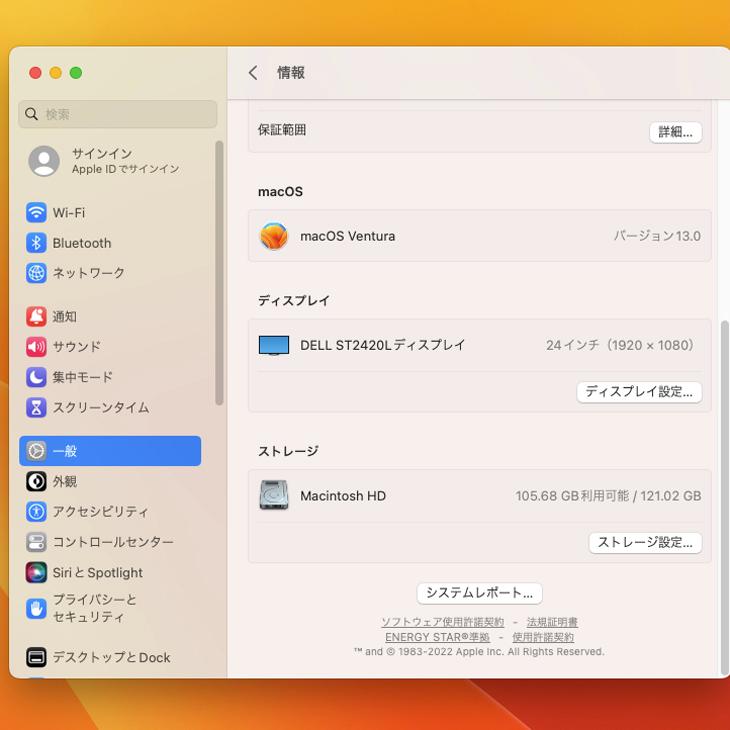Click the 保証範囲 label
This screenshot has width=730, height=730.
[282, 130]
